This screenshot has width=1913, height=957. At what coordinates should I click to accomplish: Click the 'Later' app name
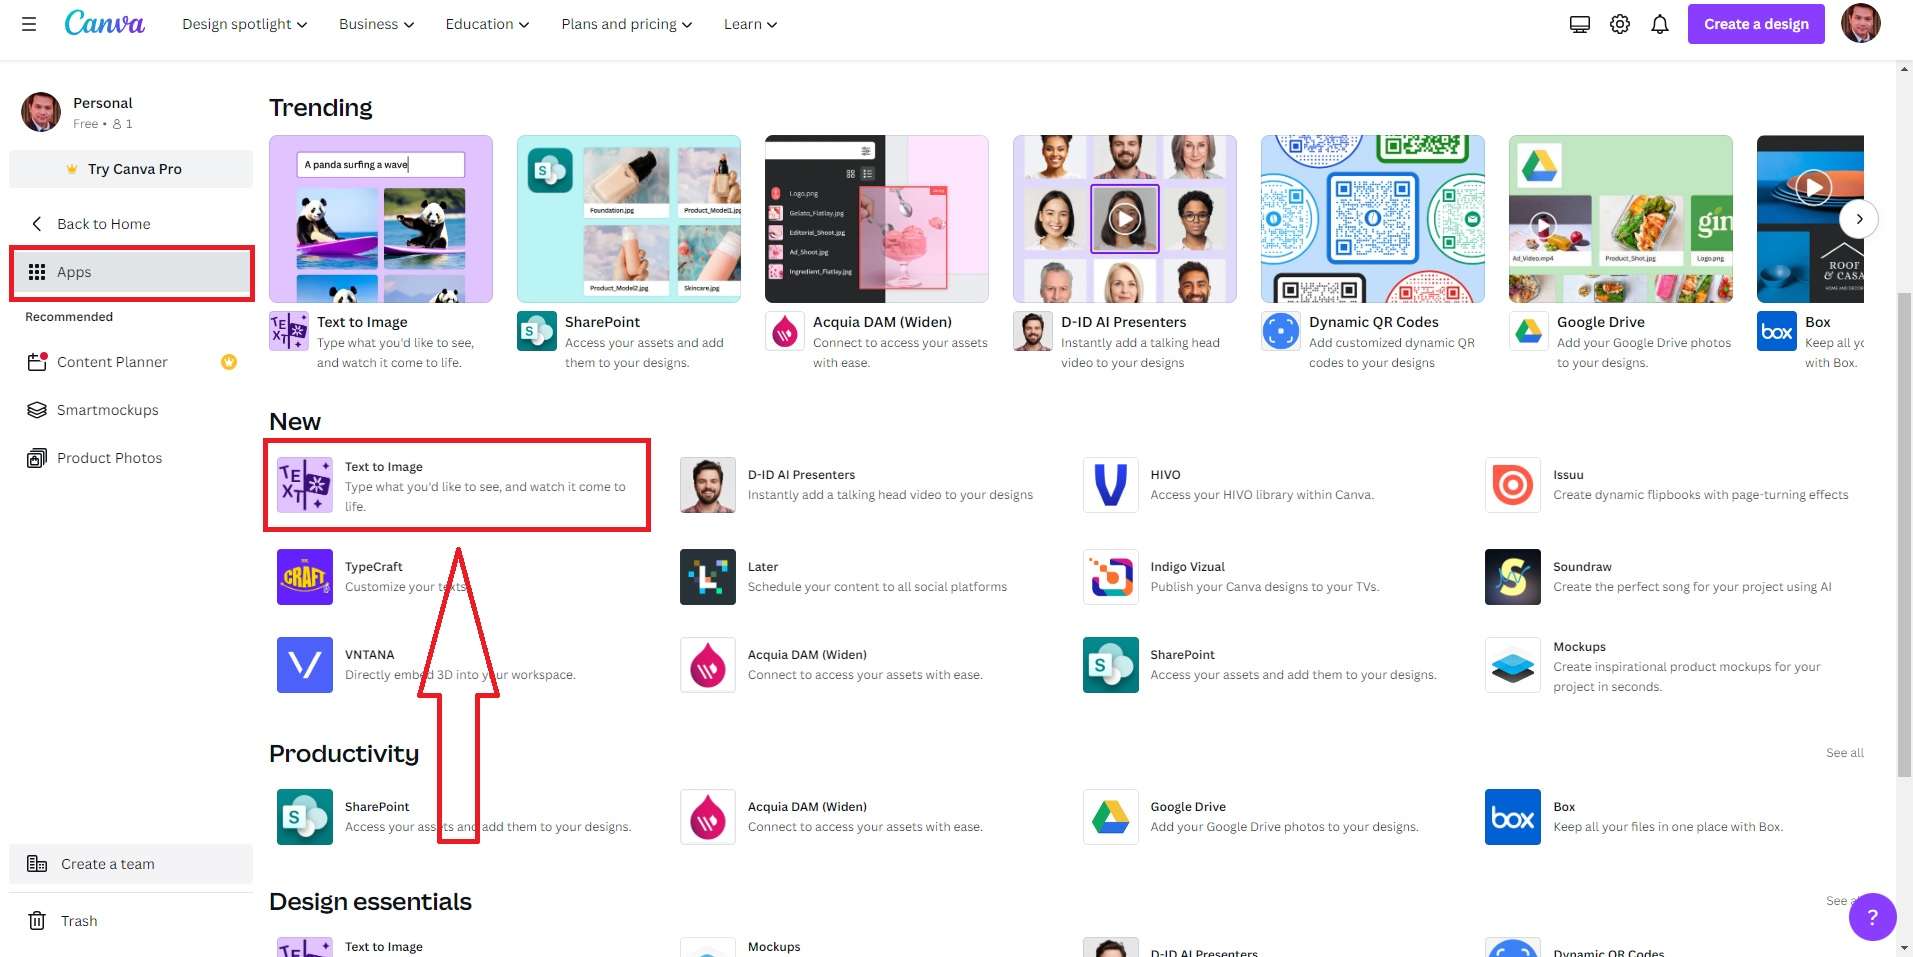point(763,567)
